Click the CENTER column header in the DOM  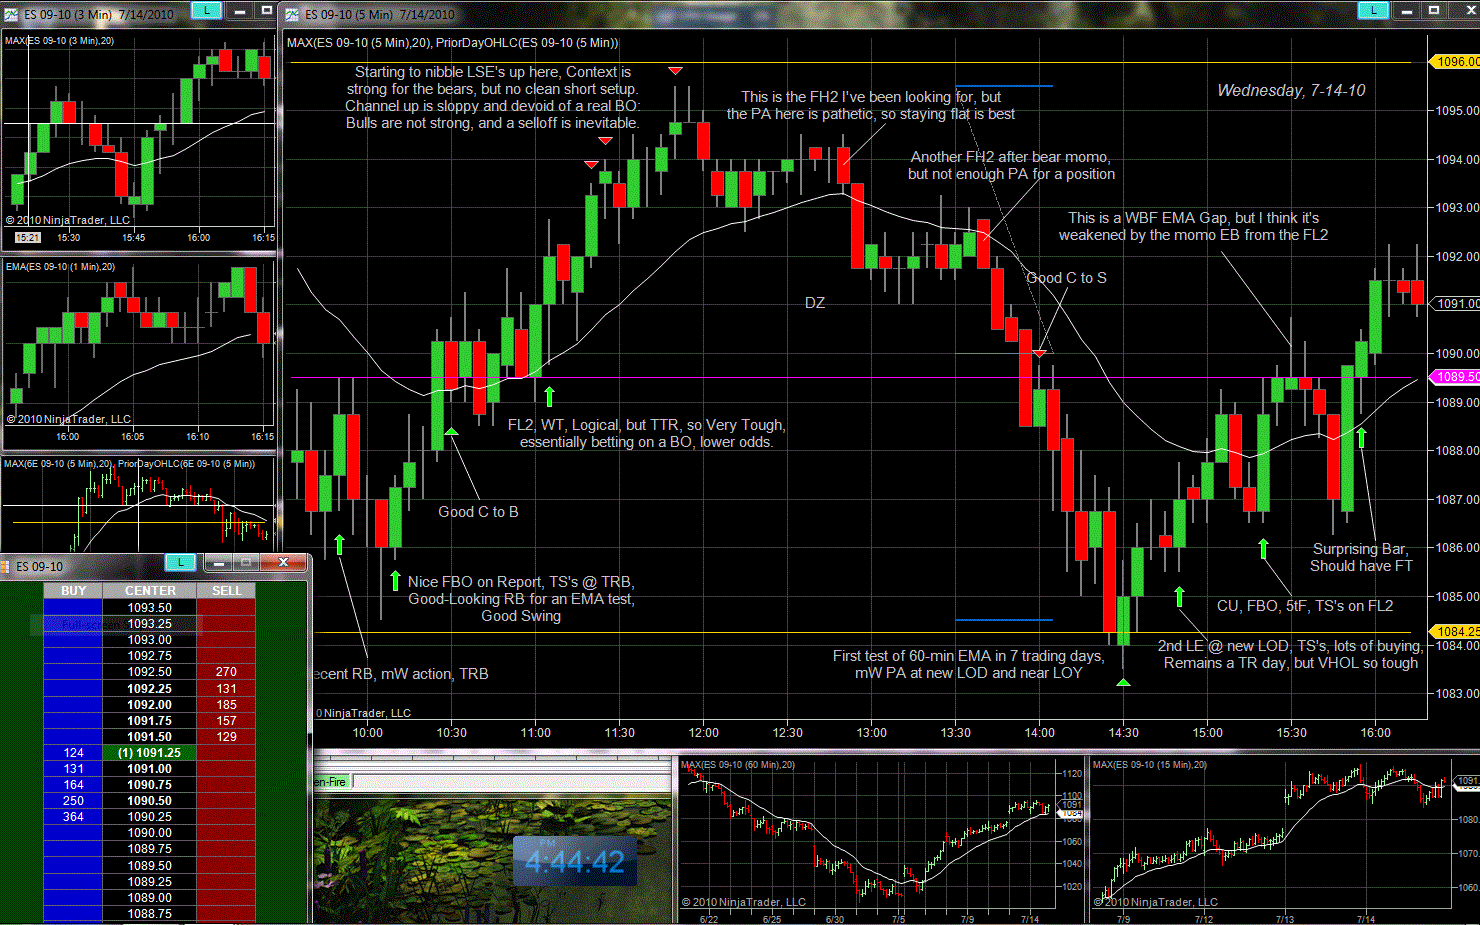tap(150, 591)
